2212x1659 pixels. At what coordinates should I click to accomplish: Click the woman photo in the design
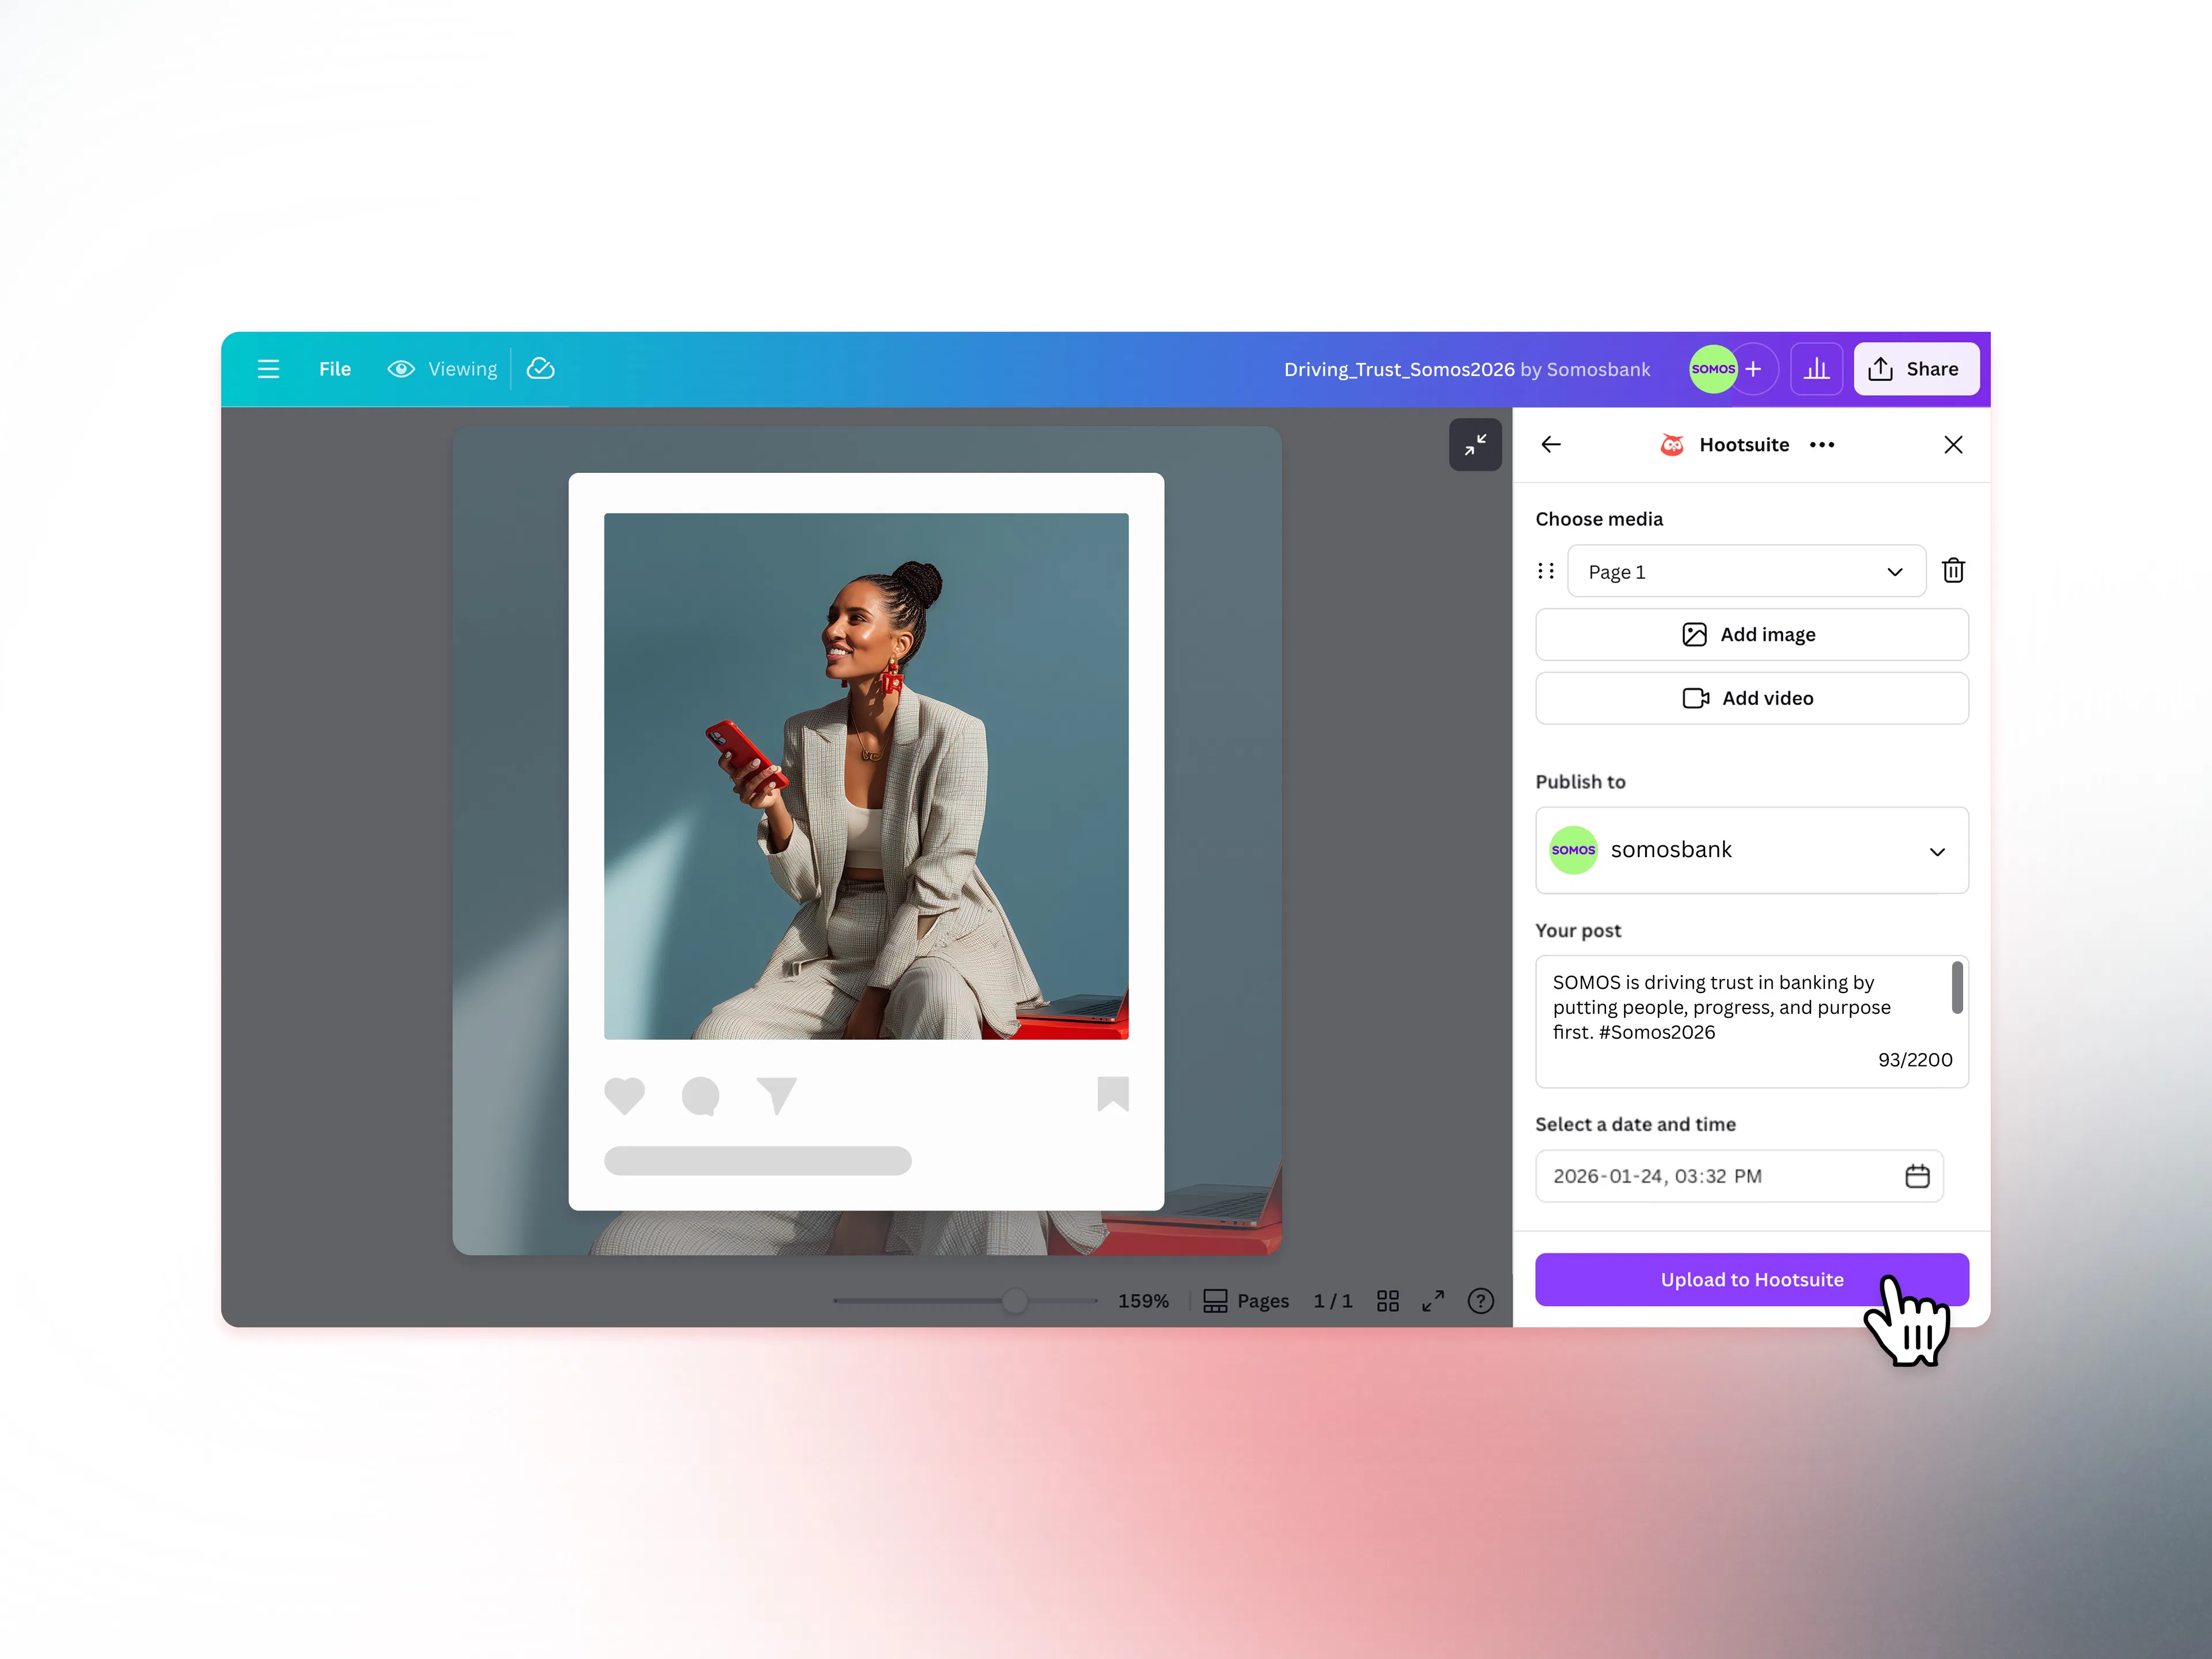click(x=866, y=776)
